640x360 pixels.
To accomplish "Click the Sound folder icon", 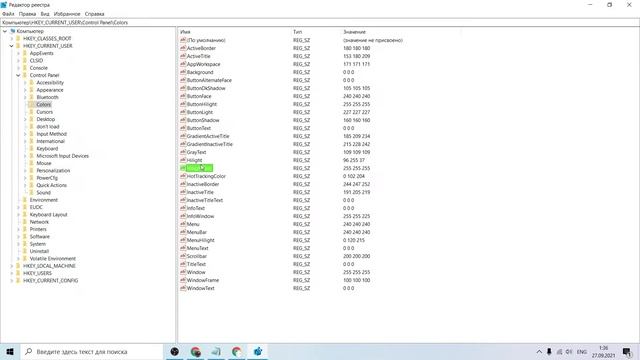I will 31,193.
